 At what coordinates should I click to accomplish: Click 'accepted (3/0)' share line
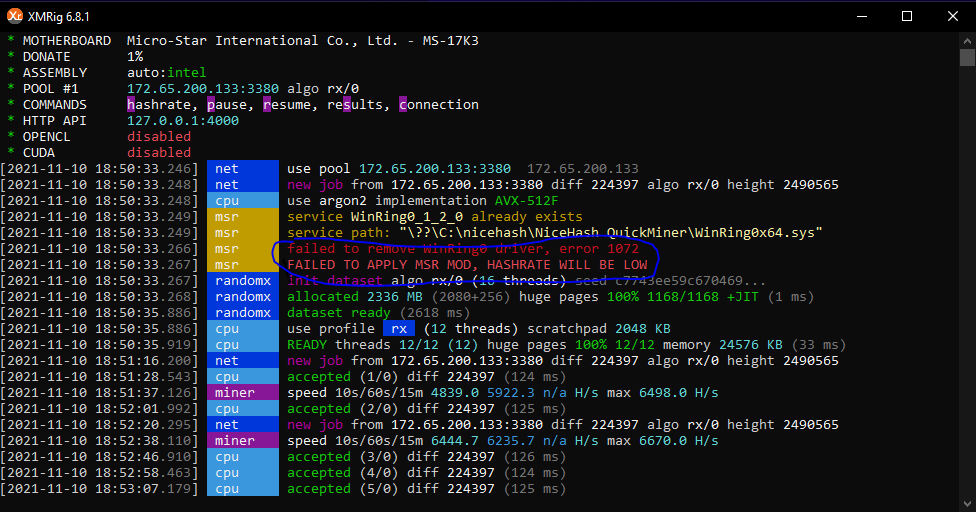pos(426,457)
